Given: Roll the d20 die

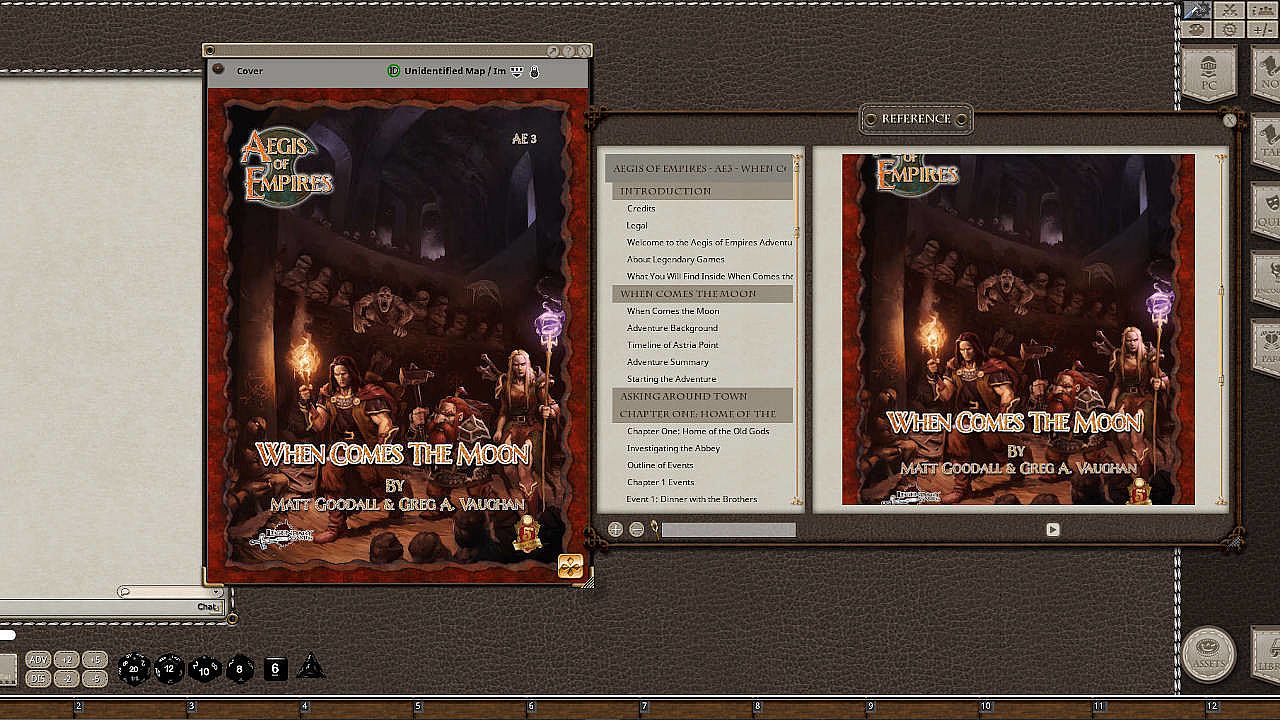Looking at the screenshot, I should [x=134, y=669].
